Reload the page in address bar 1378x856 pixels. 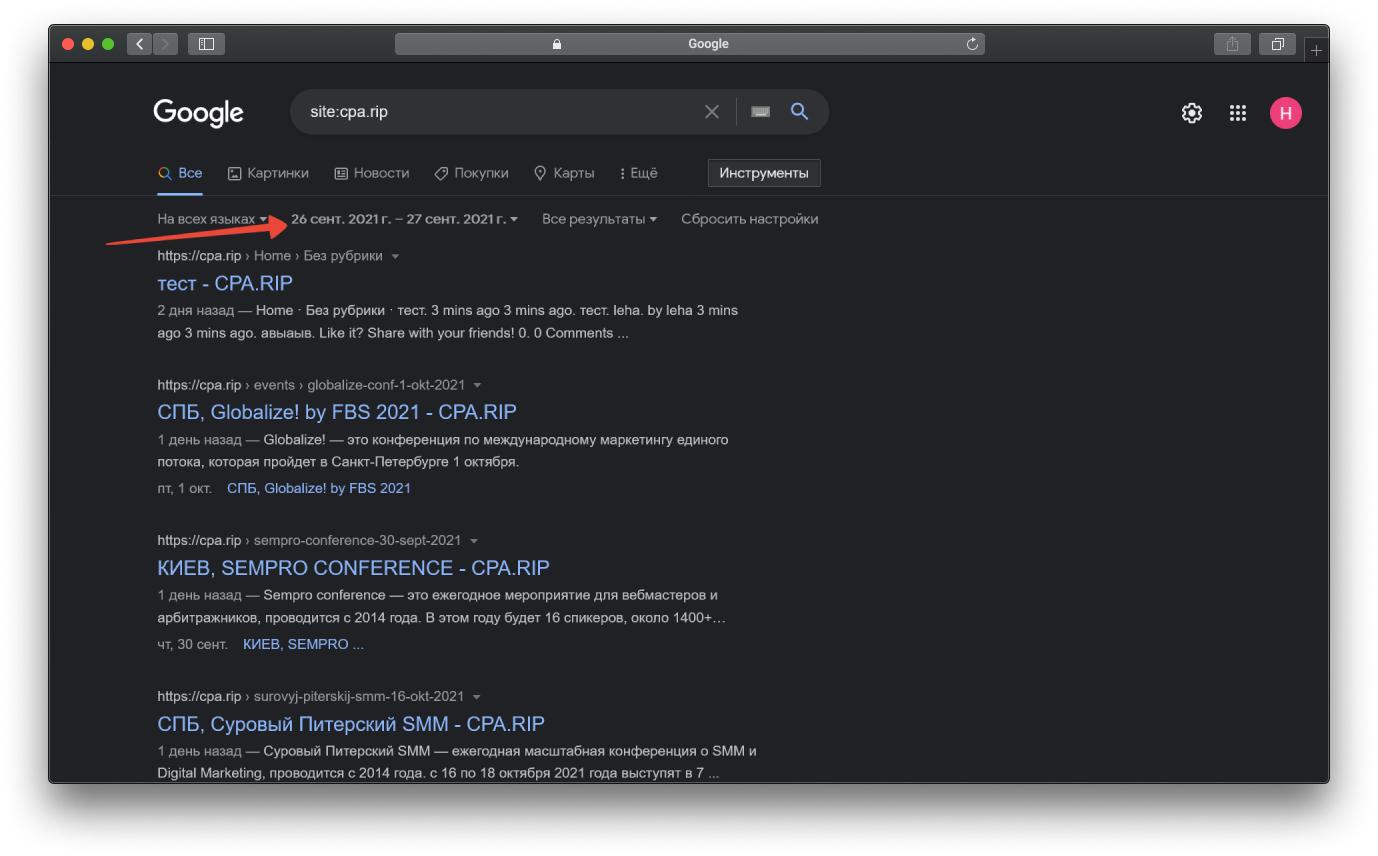click(x=971, y=44)
